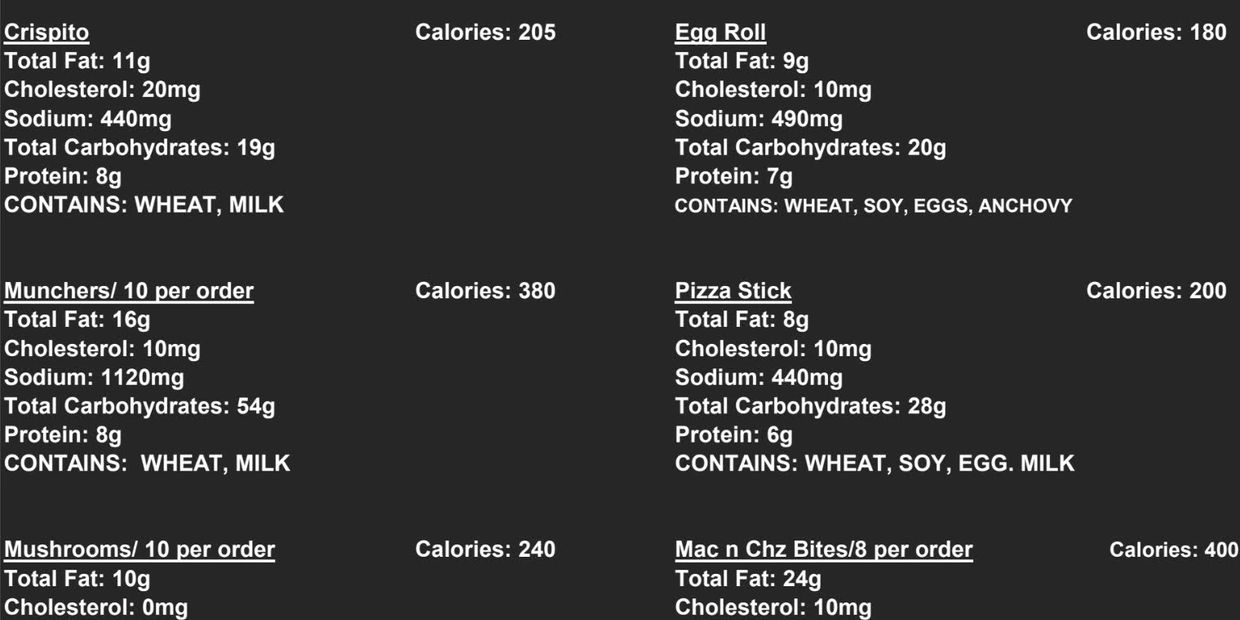Click Munchers' Calories: 380 label
Image resolution: width=1240 pixels, height=620 pixels.
pos(485,292)
